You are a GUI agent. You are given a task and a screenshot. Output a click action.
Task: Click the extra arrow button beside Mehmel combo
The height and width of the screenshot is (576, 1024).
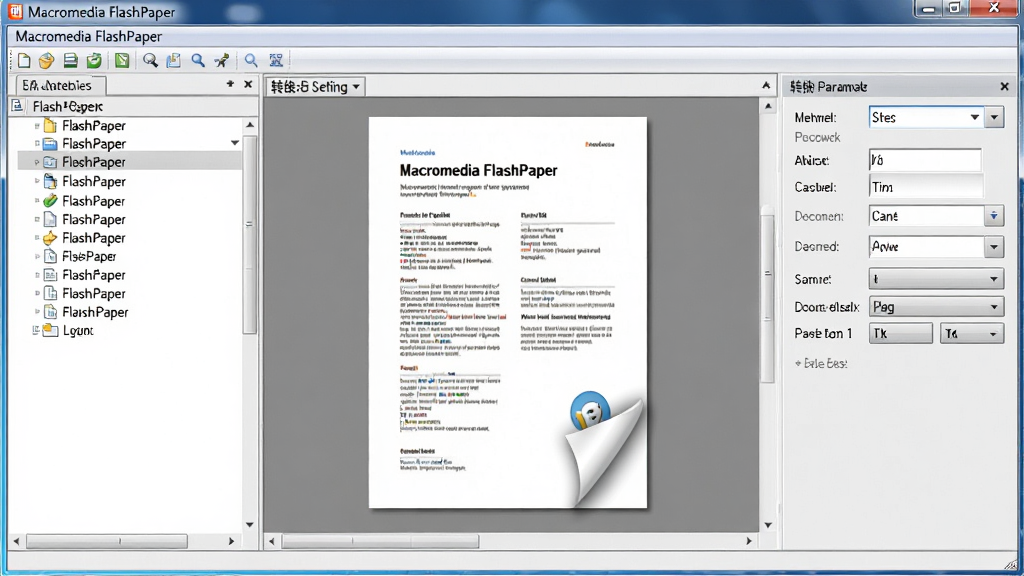click(994, 118)
